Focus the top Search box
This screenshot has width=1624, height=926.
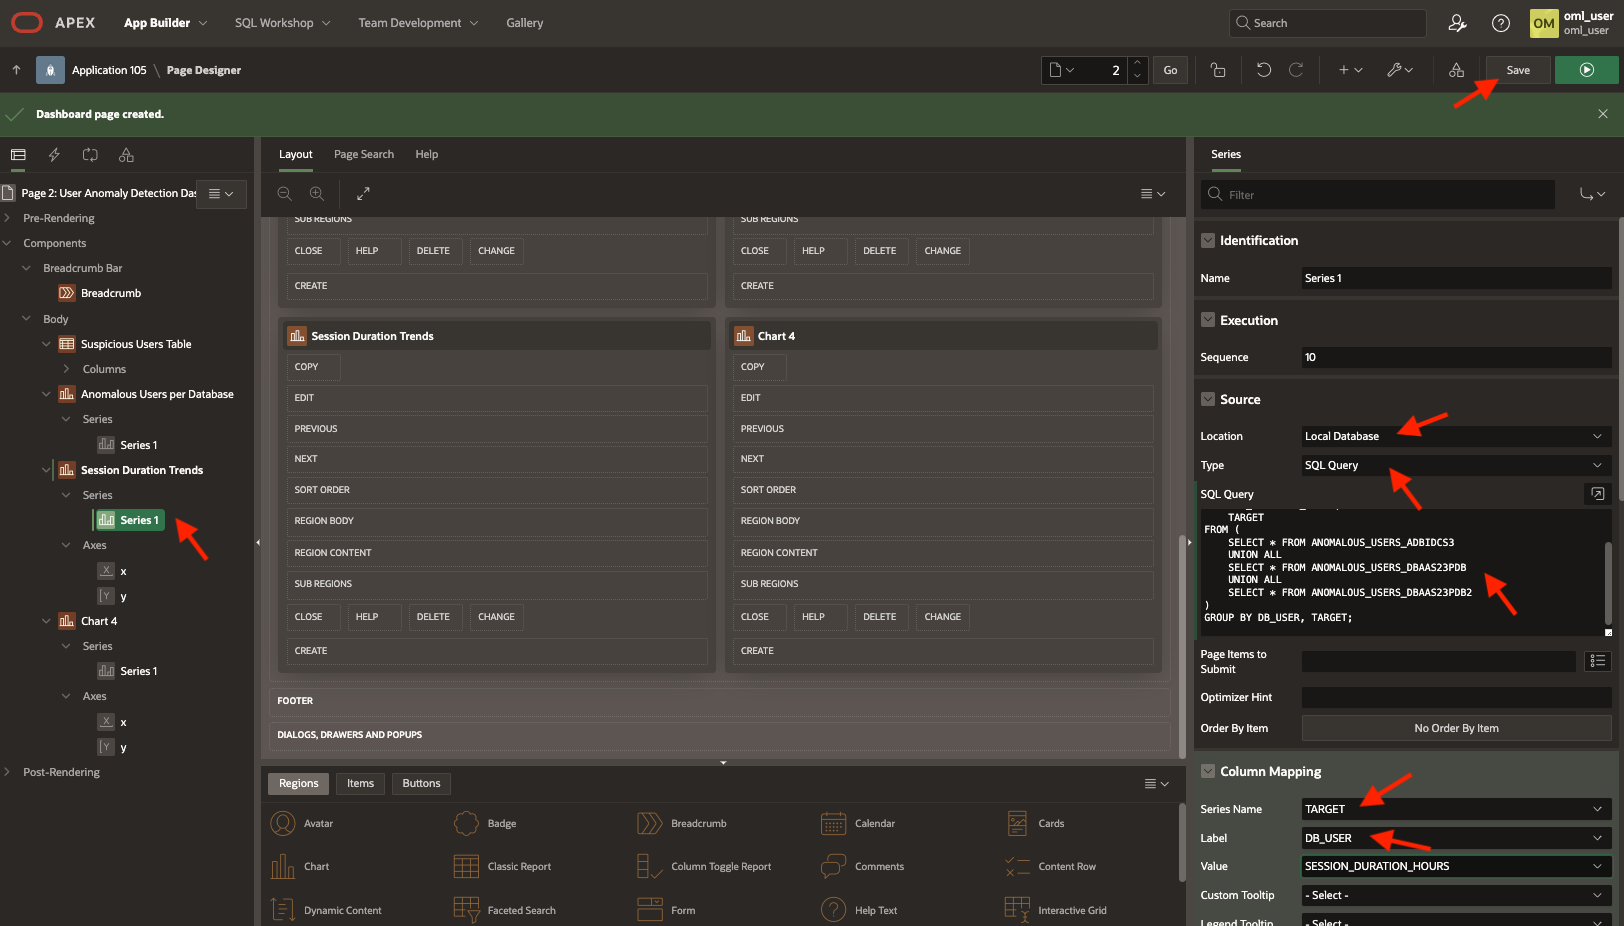tap(1328, 23)
